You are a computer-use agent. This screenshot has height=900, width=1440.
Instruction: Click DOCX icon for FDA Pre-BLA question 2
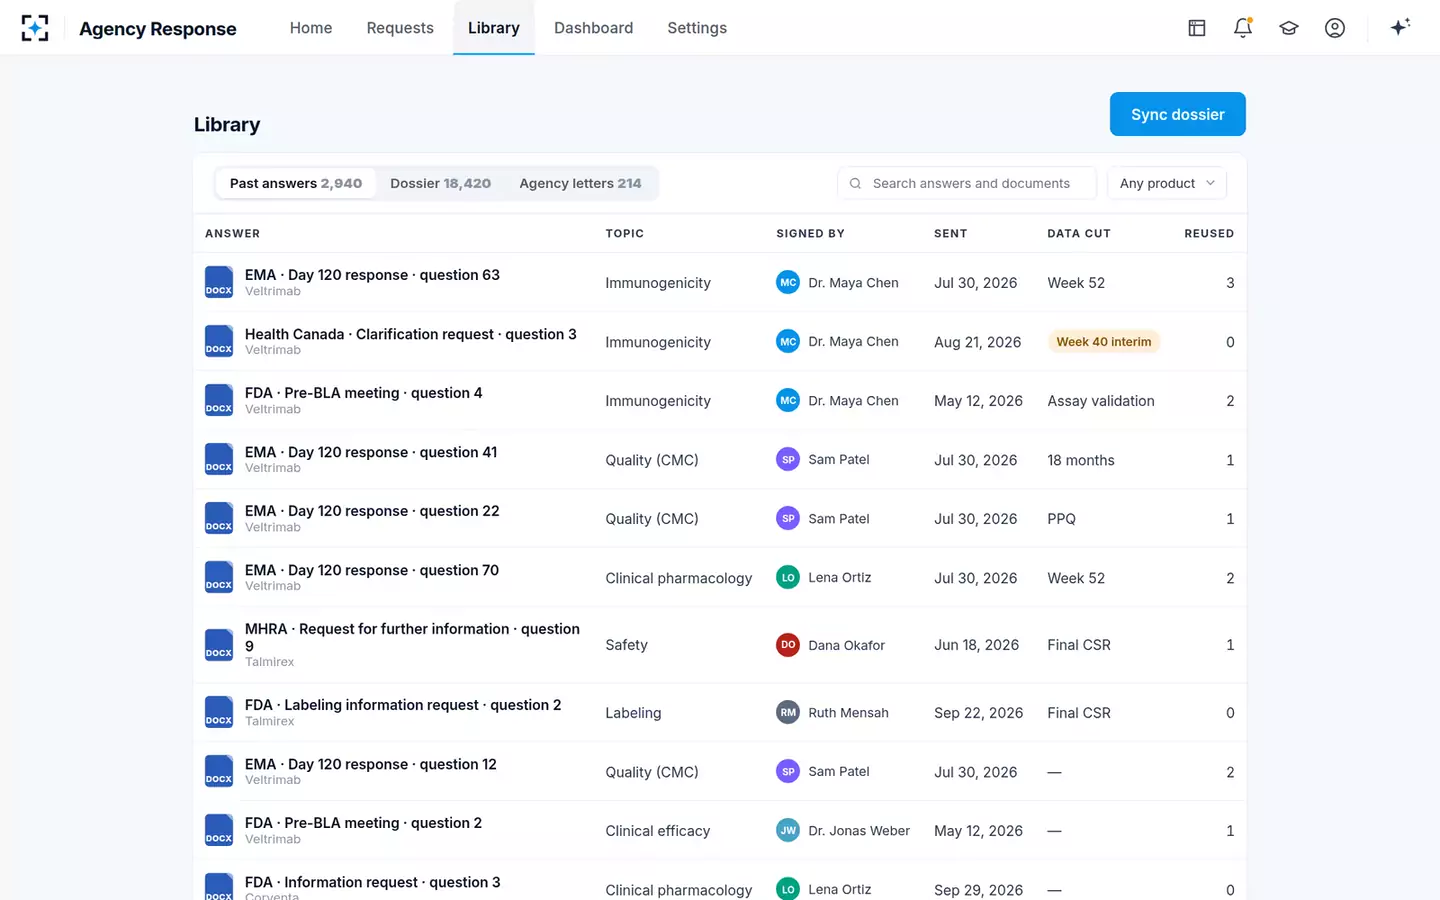pyautogui.click(x=219, y=830)
